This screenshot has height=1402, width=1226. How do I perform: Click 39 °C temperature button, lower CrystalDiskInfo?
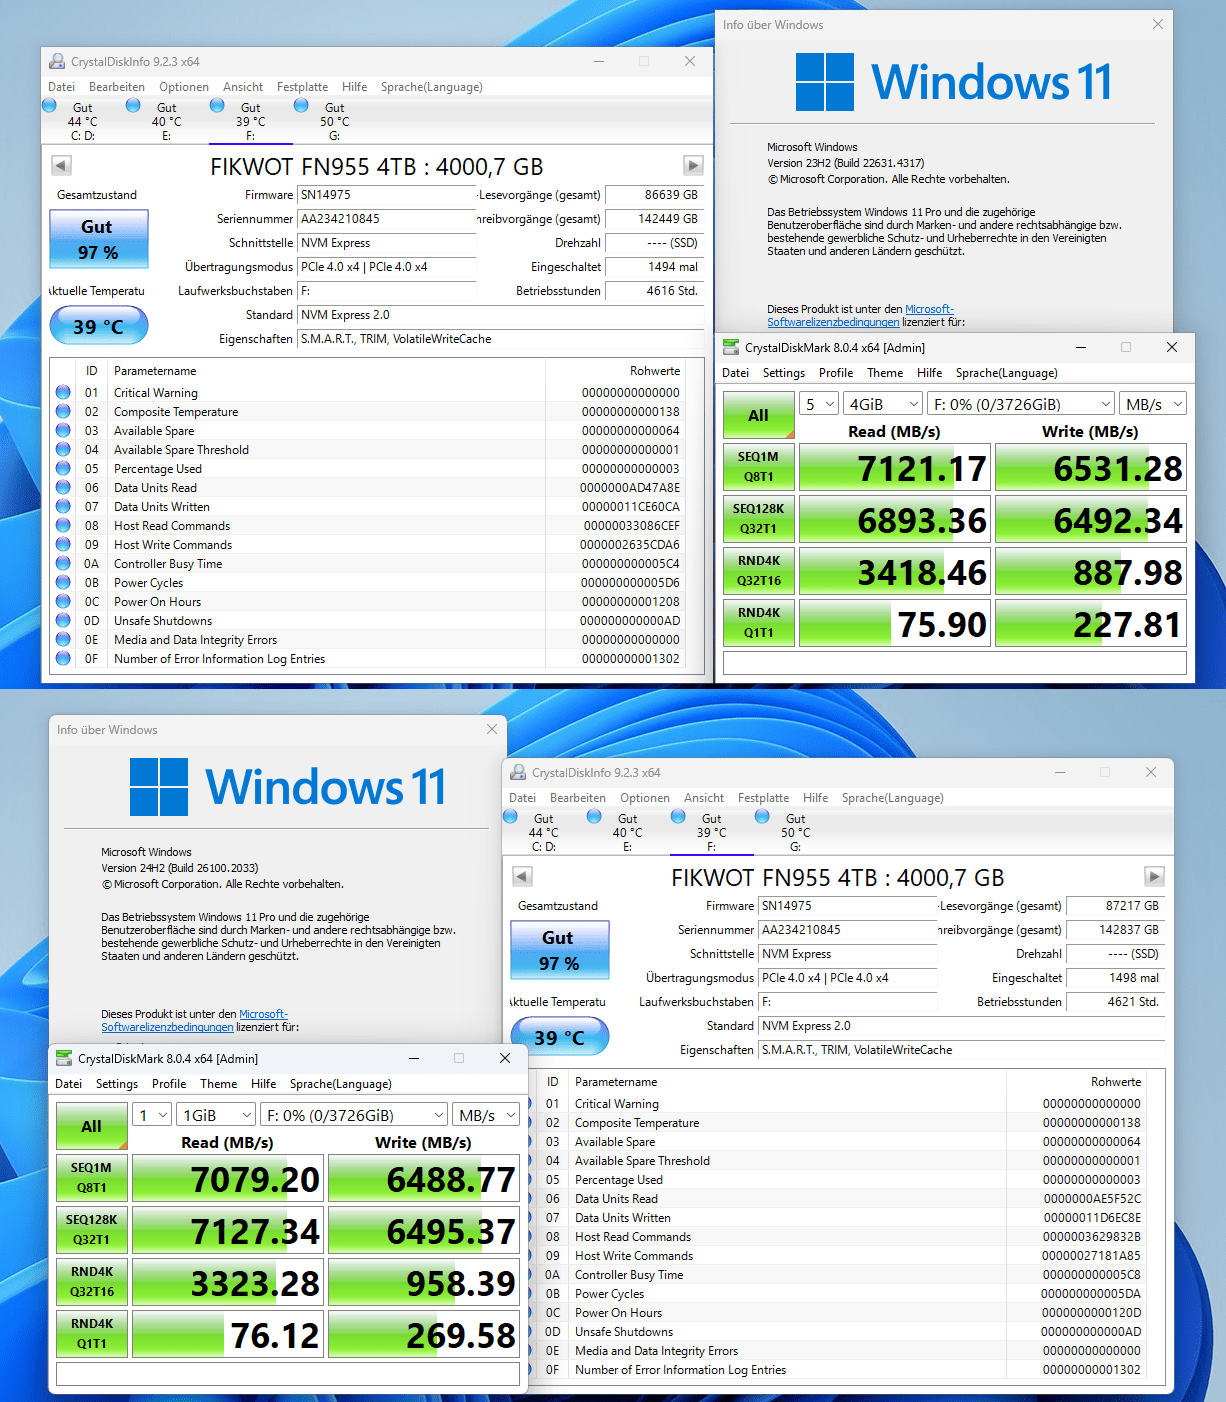(560, 1037)
